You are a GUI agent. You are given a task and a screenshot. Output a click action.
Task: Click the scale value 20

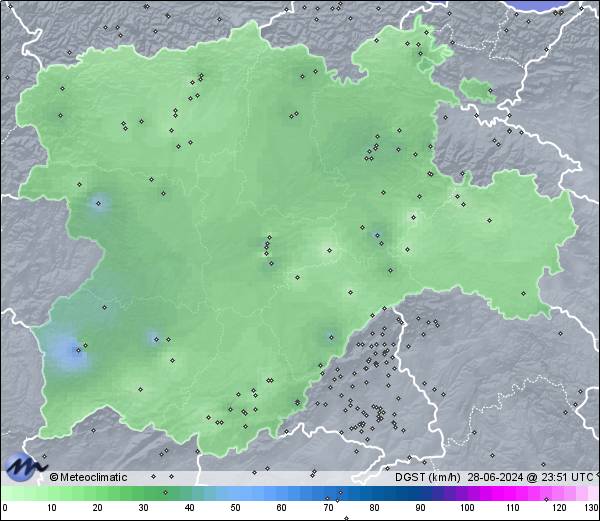[x=97, y=508]
